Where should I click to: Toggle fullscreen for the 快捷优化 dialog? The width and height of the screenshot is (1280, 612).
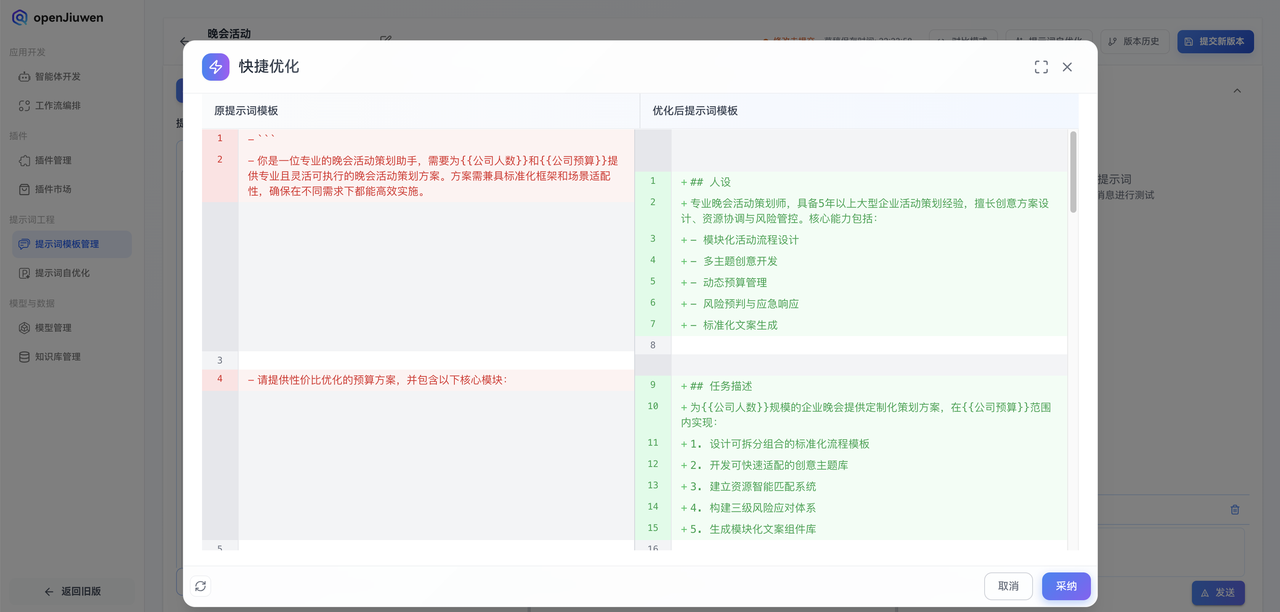[1041, 67]
